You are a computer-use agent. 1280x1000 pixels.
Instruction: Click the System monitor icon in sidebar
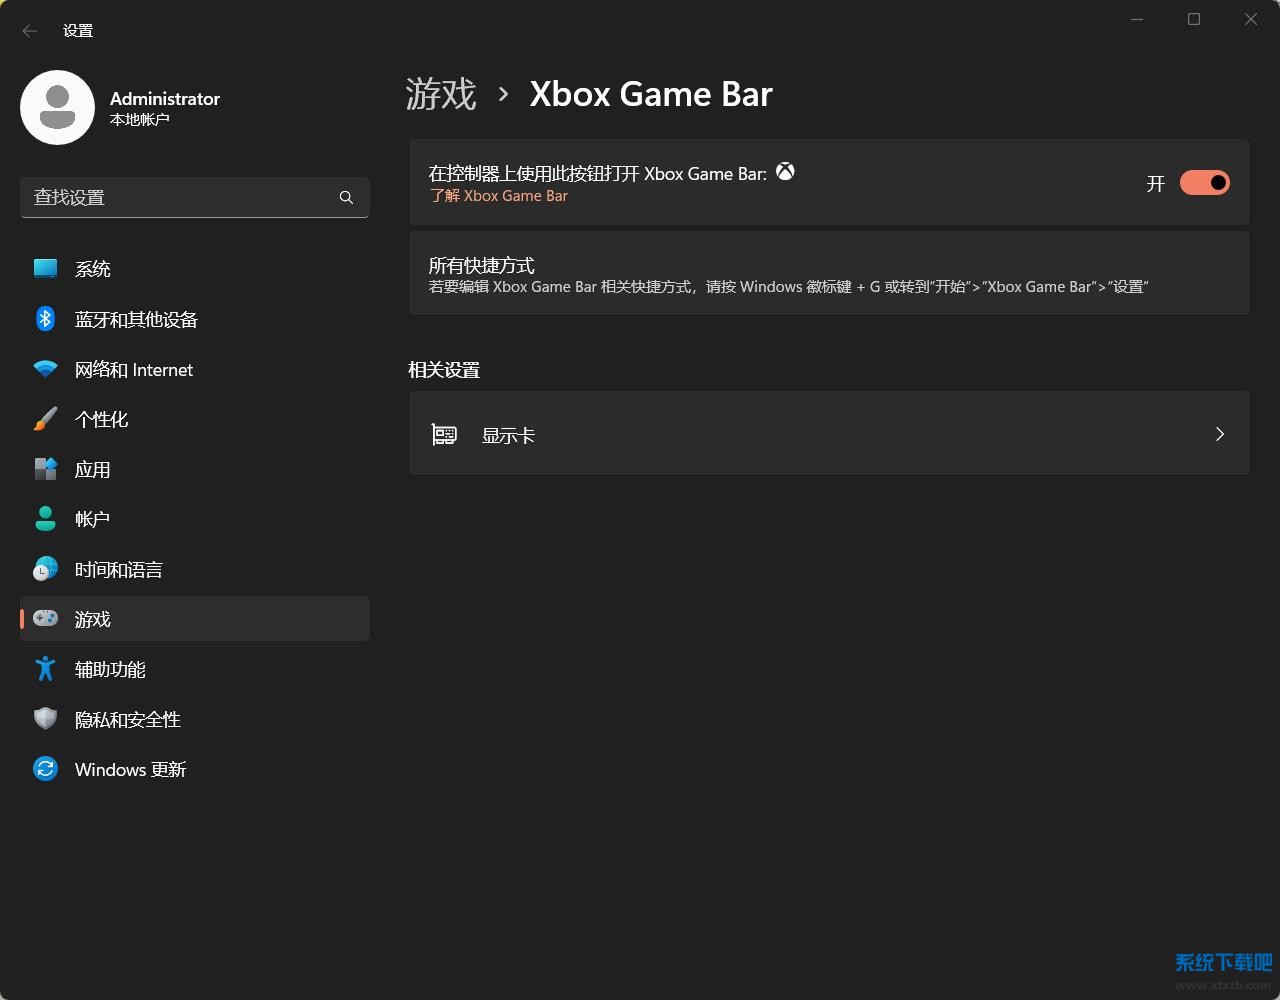tap(45, 268)
